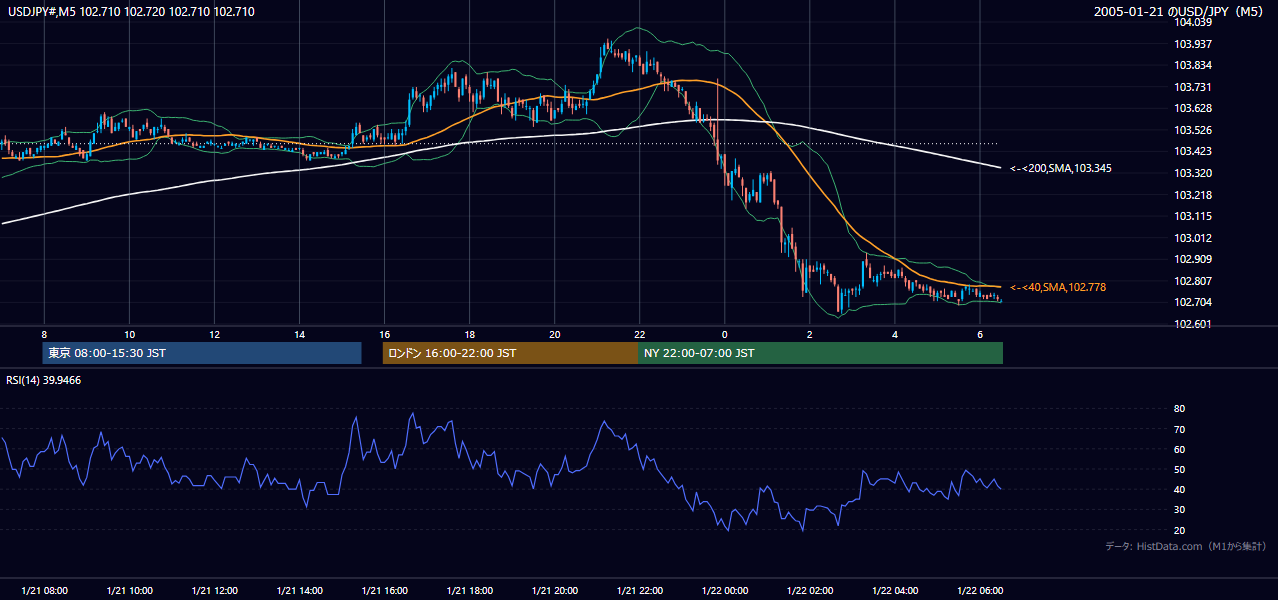Screen dimensions: 1278x600
Task: Click price axis value 103.218
Action: click(1193, 195)
